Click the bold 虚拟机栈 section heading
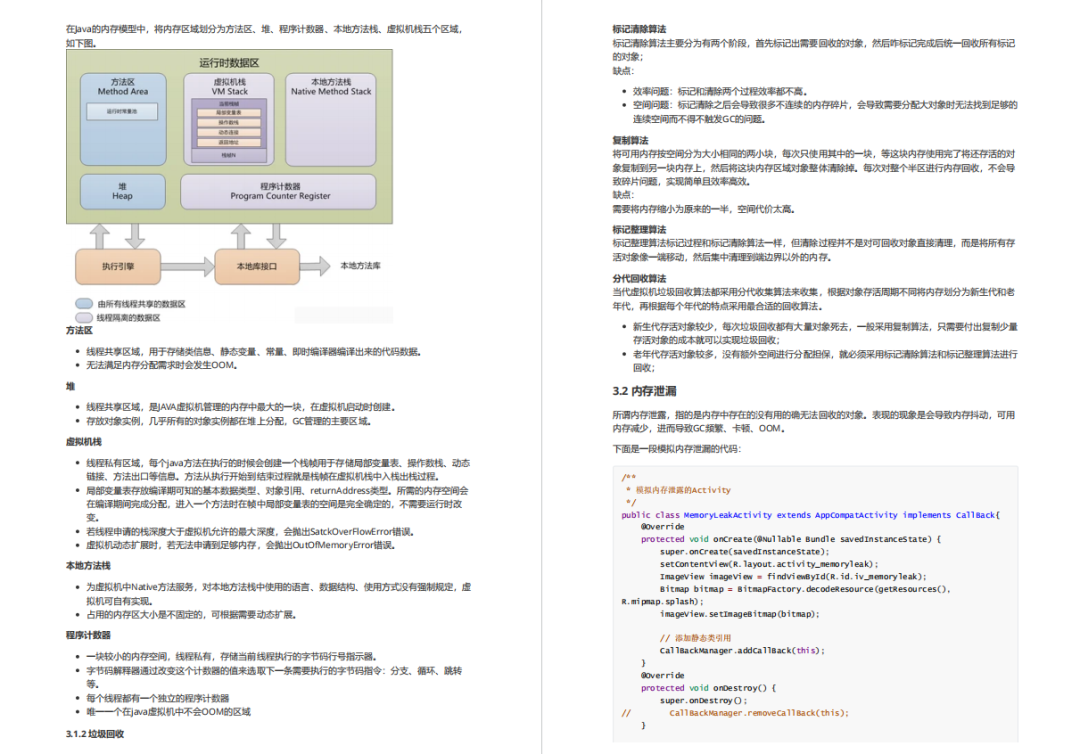The width and height of the screenshot is (1080, 754). pos(83,442)
